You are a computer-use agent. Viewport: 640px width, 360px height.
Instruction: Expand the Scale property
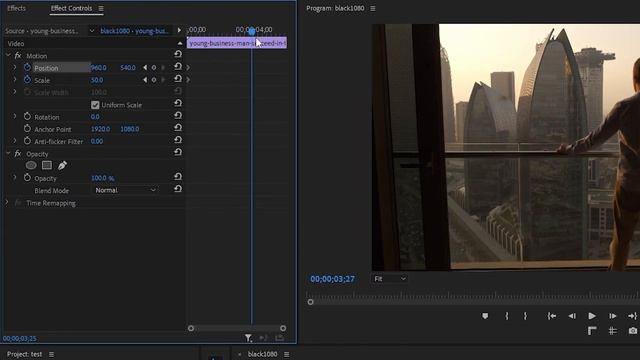coord(15,80)
